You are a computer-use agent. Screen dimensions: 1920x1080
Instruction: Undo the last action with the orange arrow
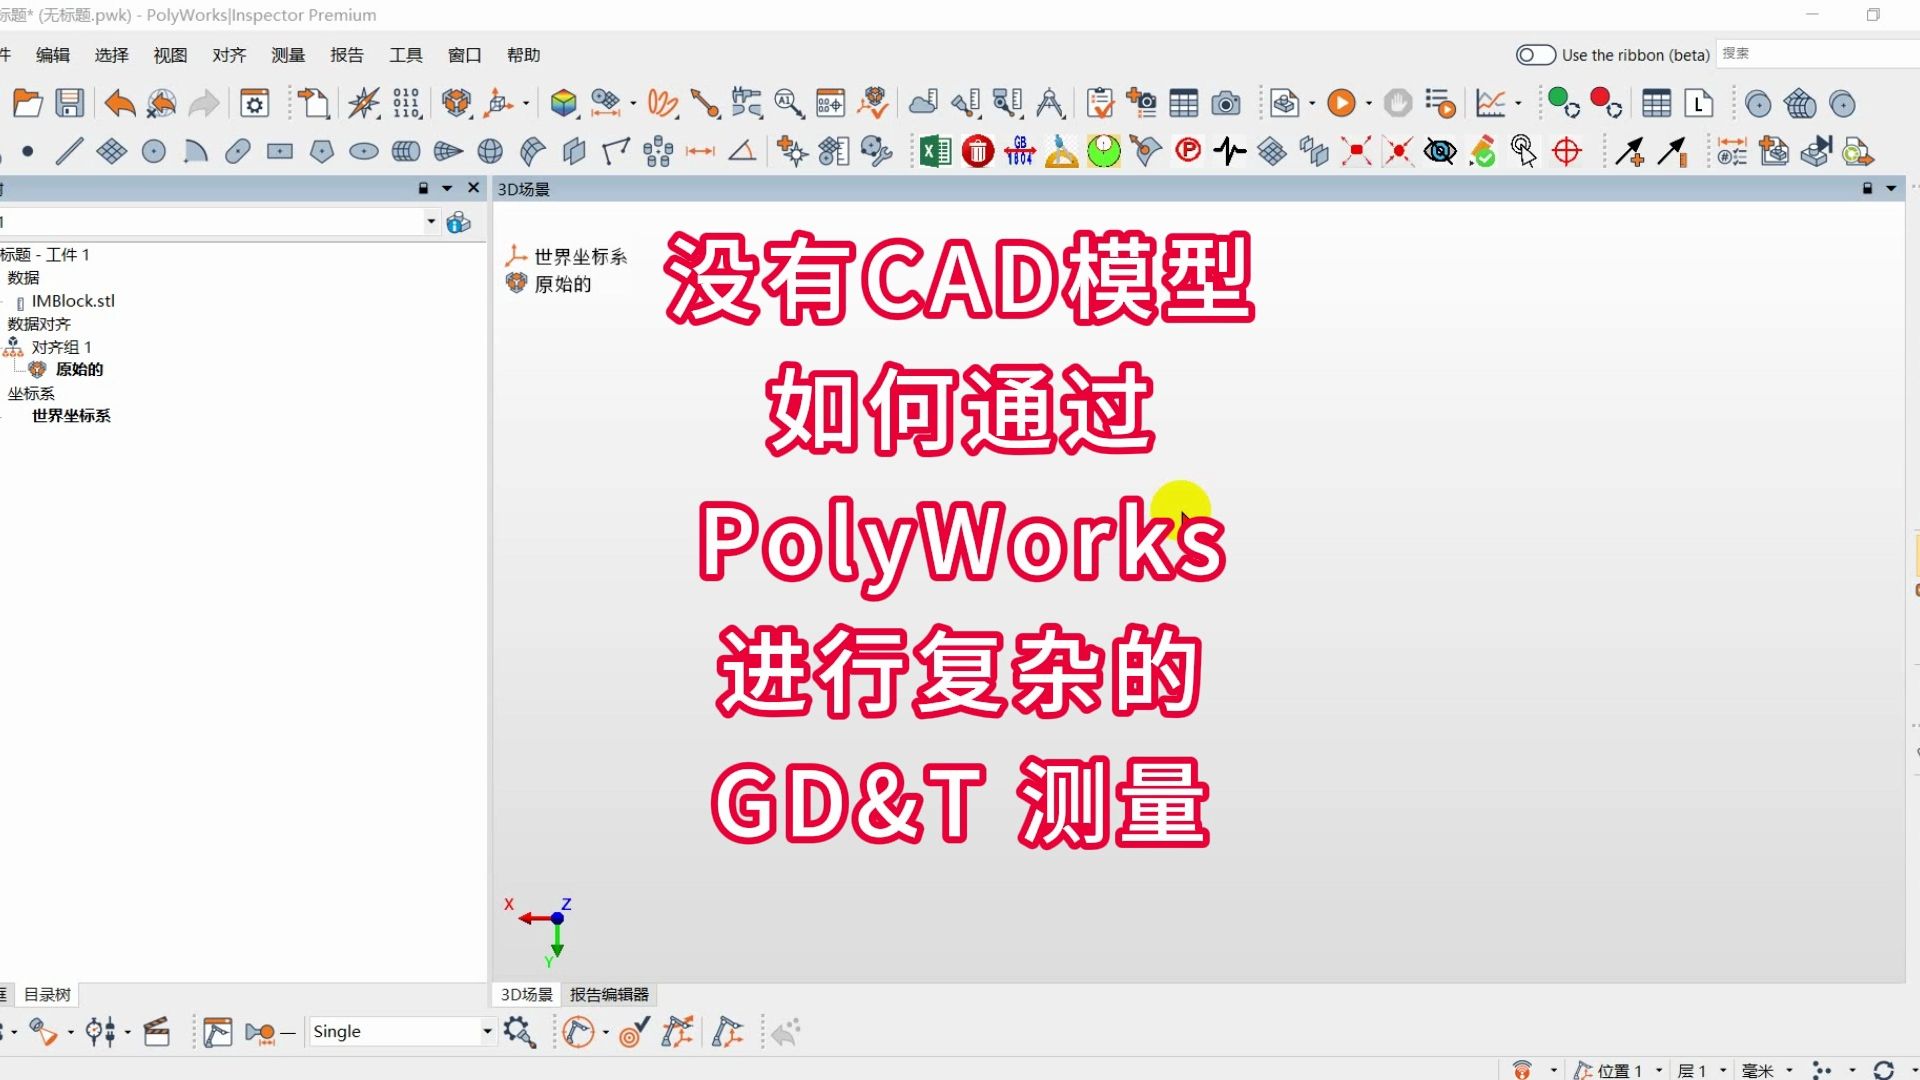pyautogui.click(x=119, y=103)
